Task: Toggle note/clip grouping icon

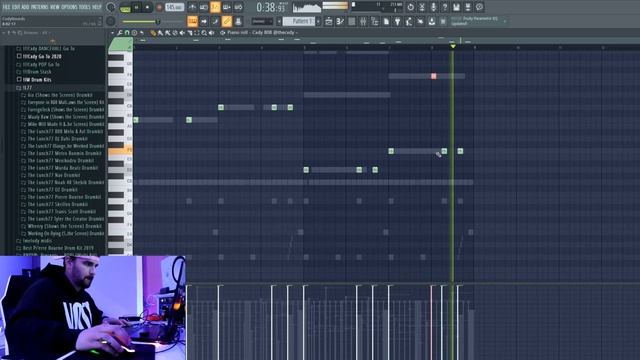Action: (x=215, y=21)
